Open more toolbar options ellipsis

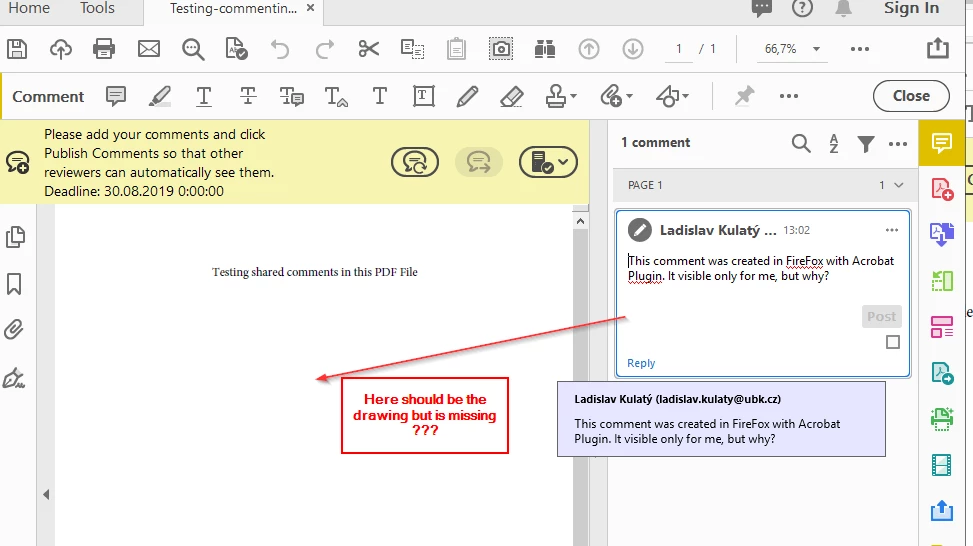[x=859, y=49]
